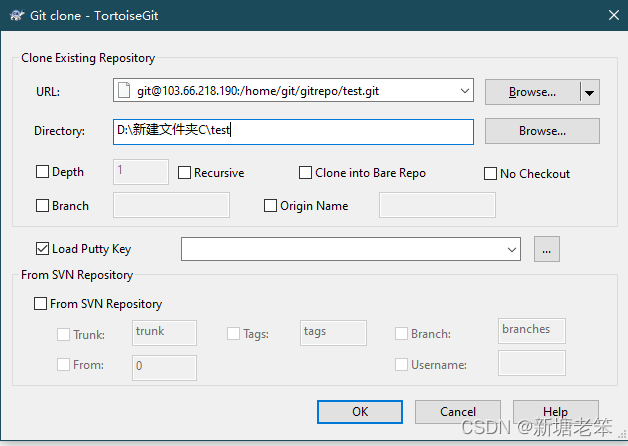
Task: Click the branches text field
Action: coord(532,331)
